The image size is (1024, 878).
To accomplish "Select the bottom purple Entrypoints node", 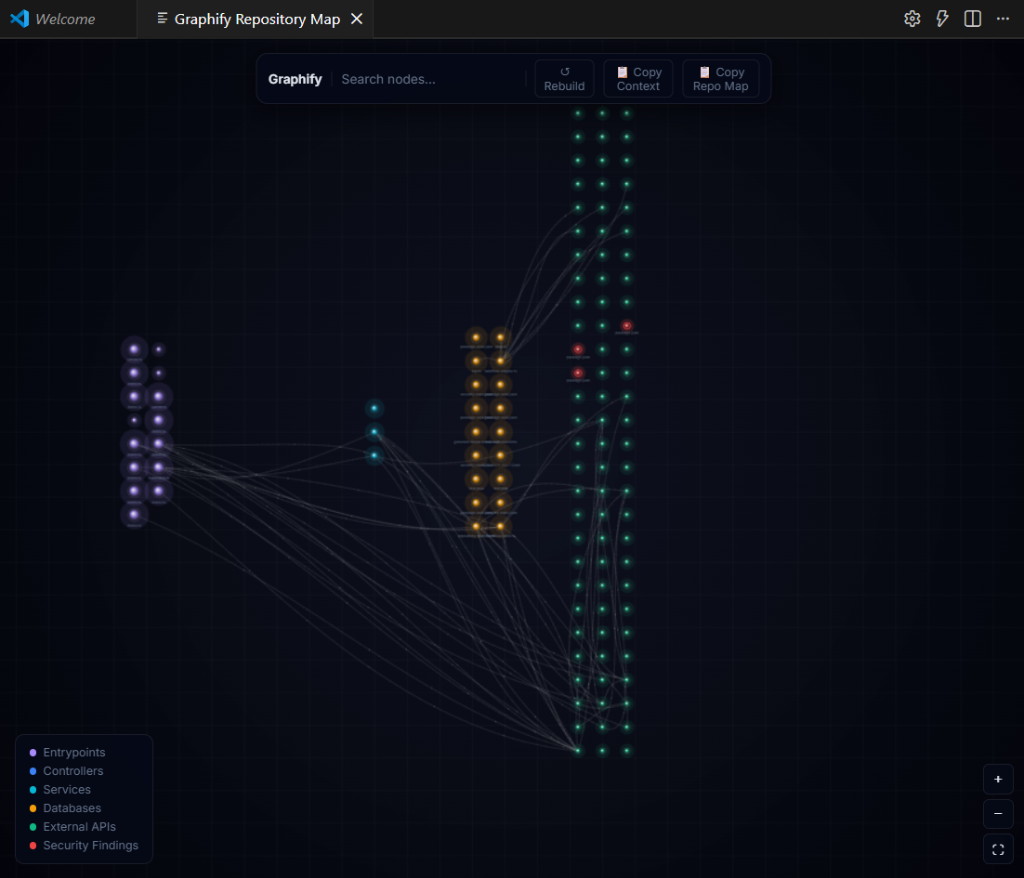I will coord(134,515).
